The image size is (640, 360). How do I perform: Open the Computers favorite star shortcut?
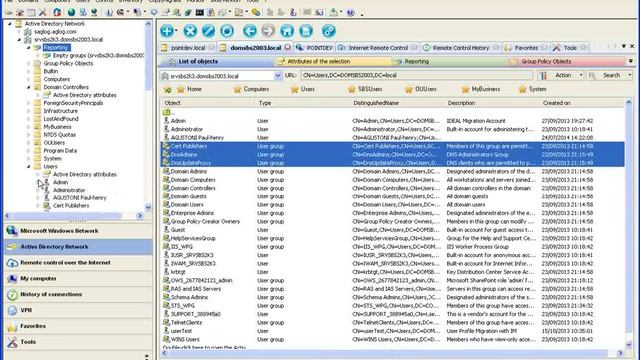point(251,89)
